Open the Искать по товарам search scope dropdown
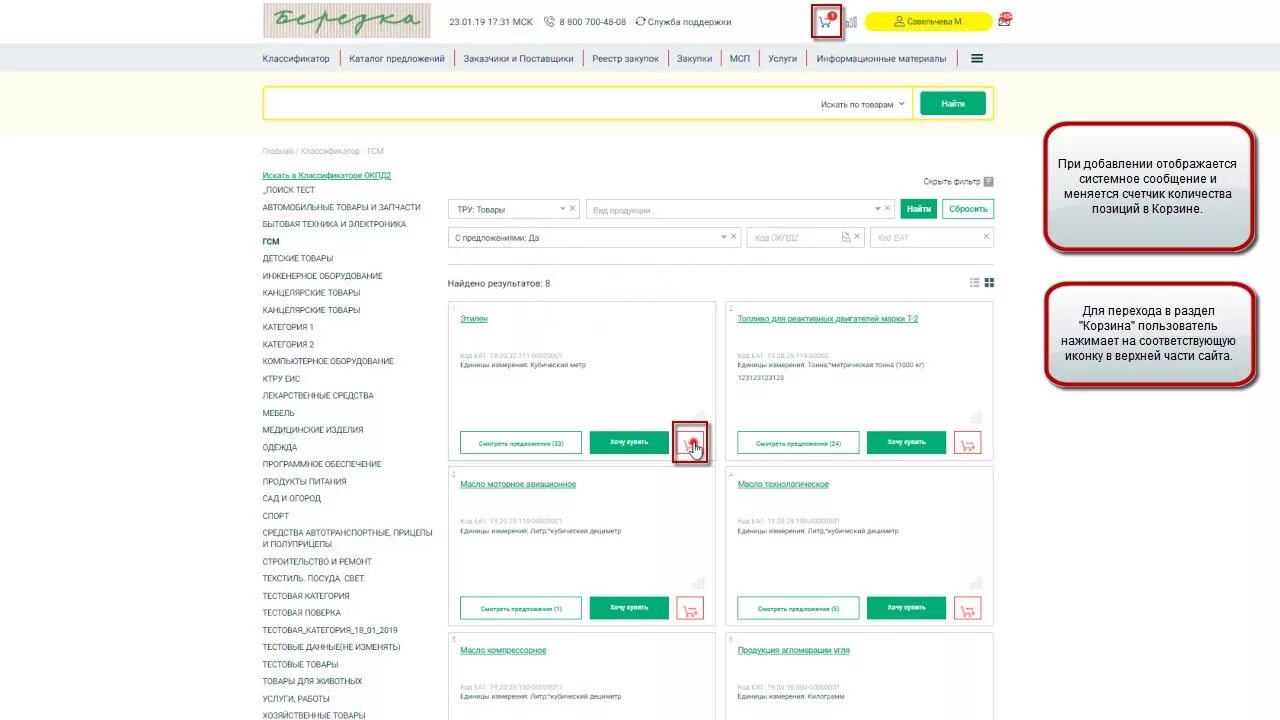The width and height of the screenshot is (1280, 720). click(x=863, y=104)
